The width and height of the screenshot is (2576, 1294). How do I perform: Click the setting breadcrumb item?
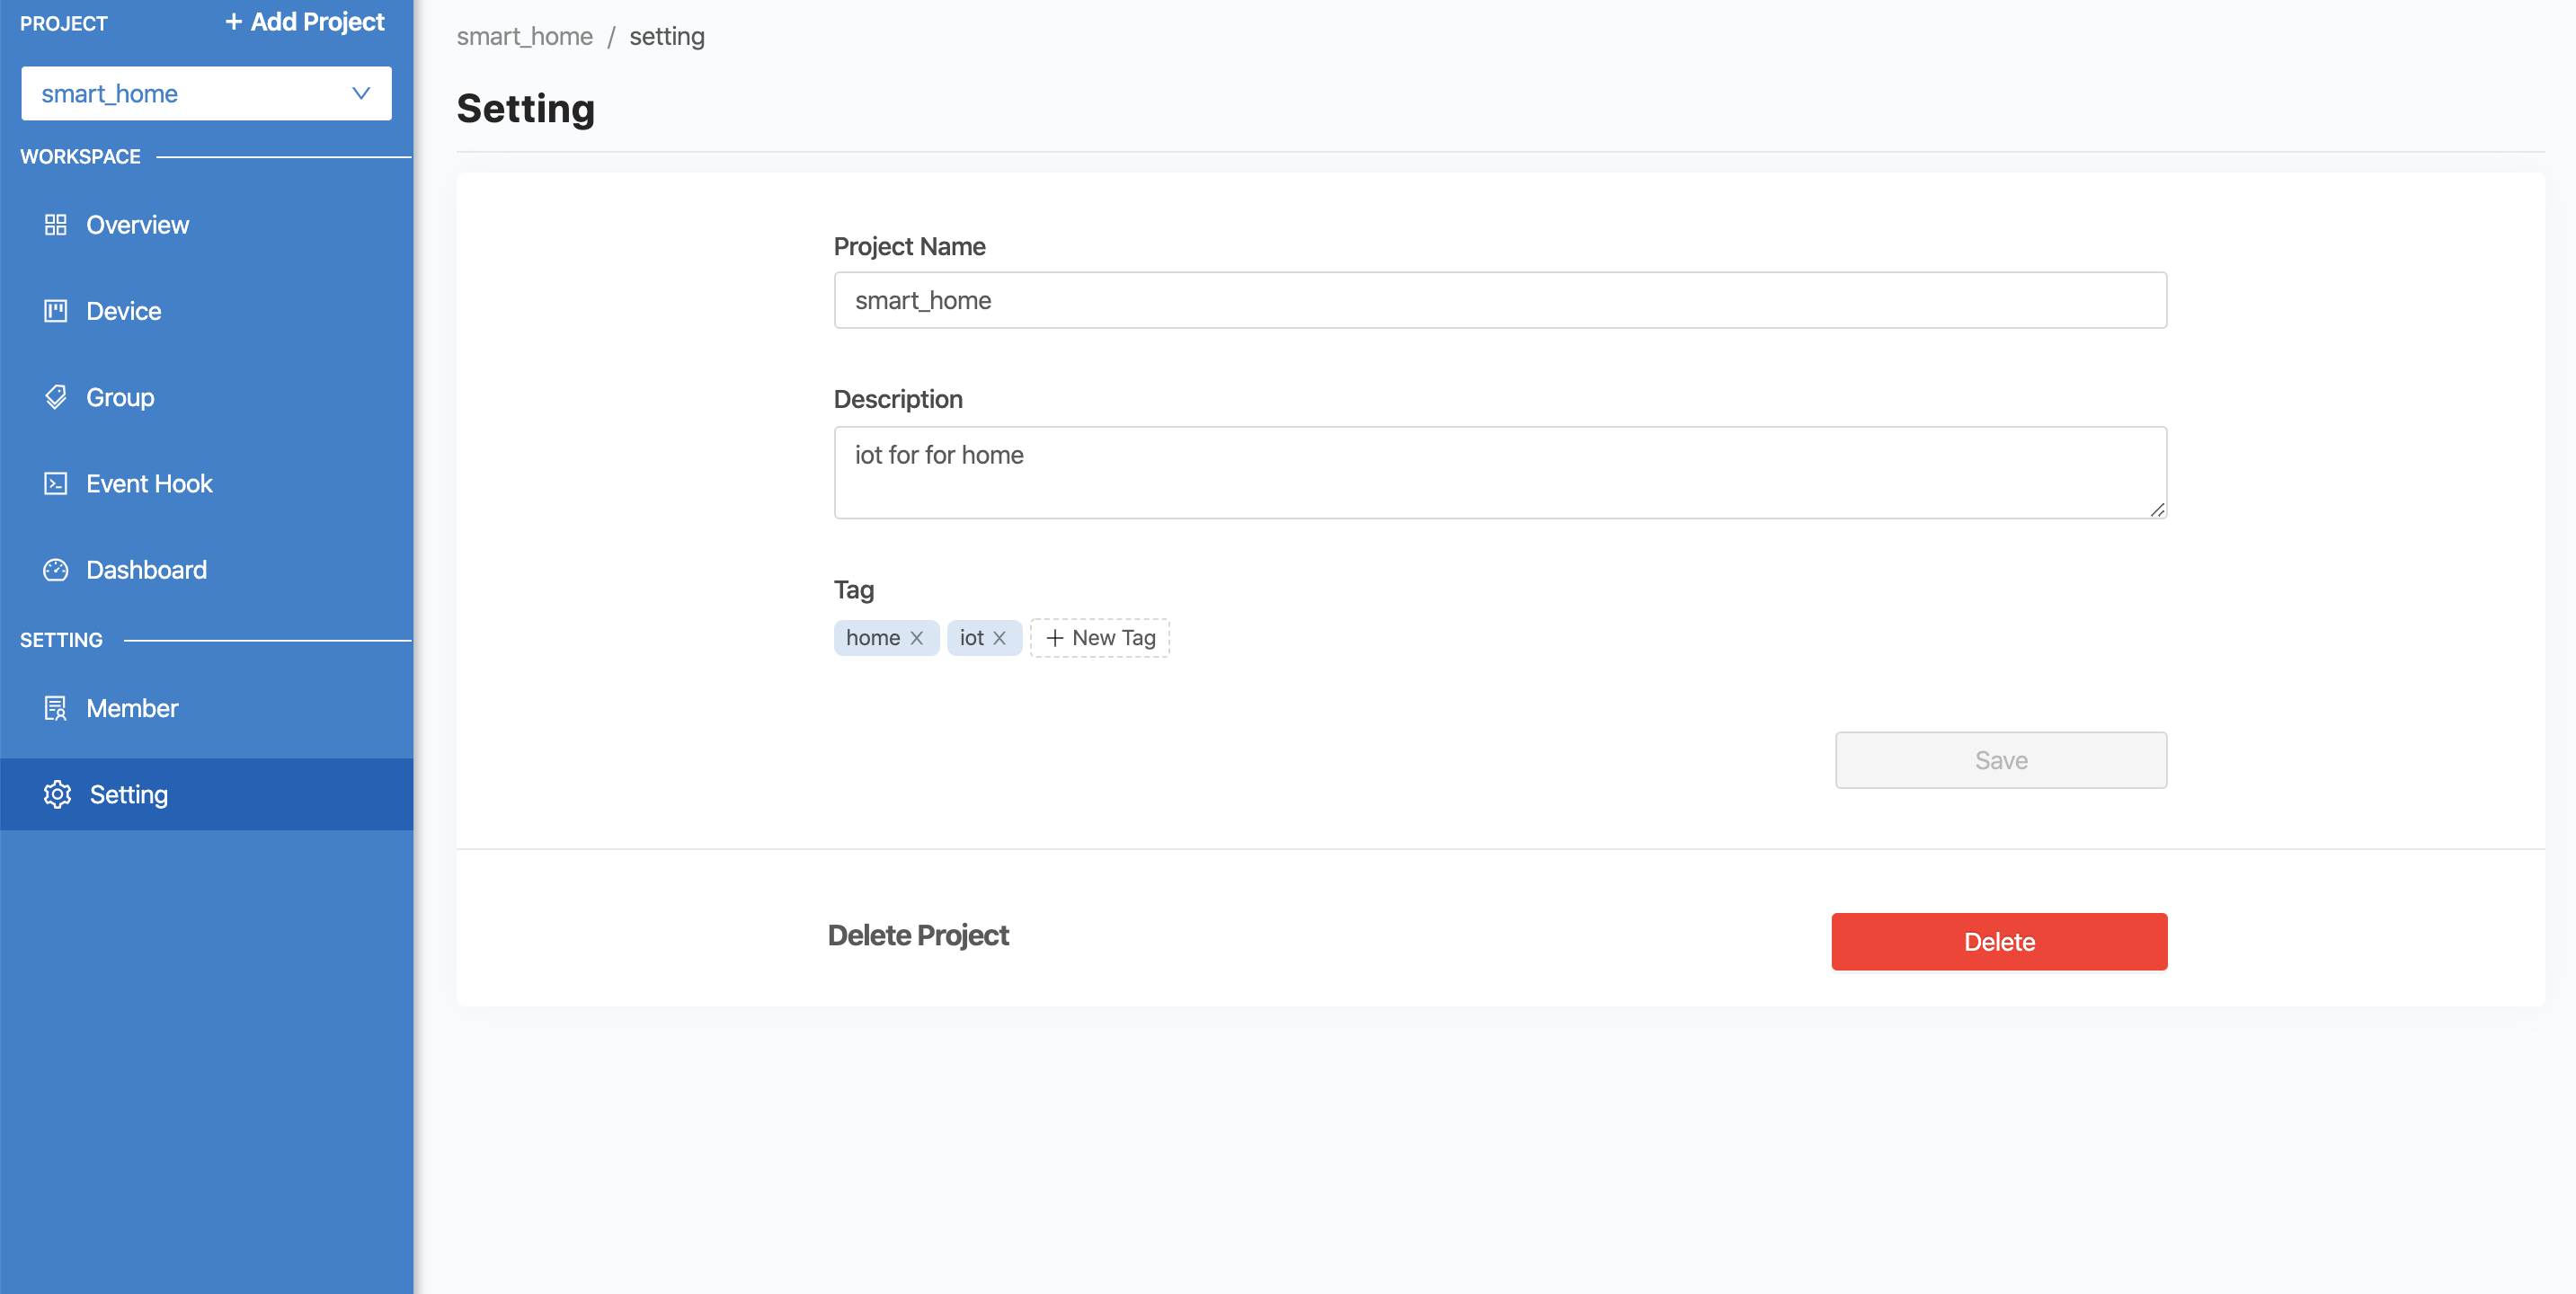coord(667,36)
